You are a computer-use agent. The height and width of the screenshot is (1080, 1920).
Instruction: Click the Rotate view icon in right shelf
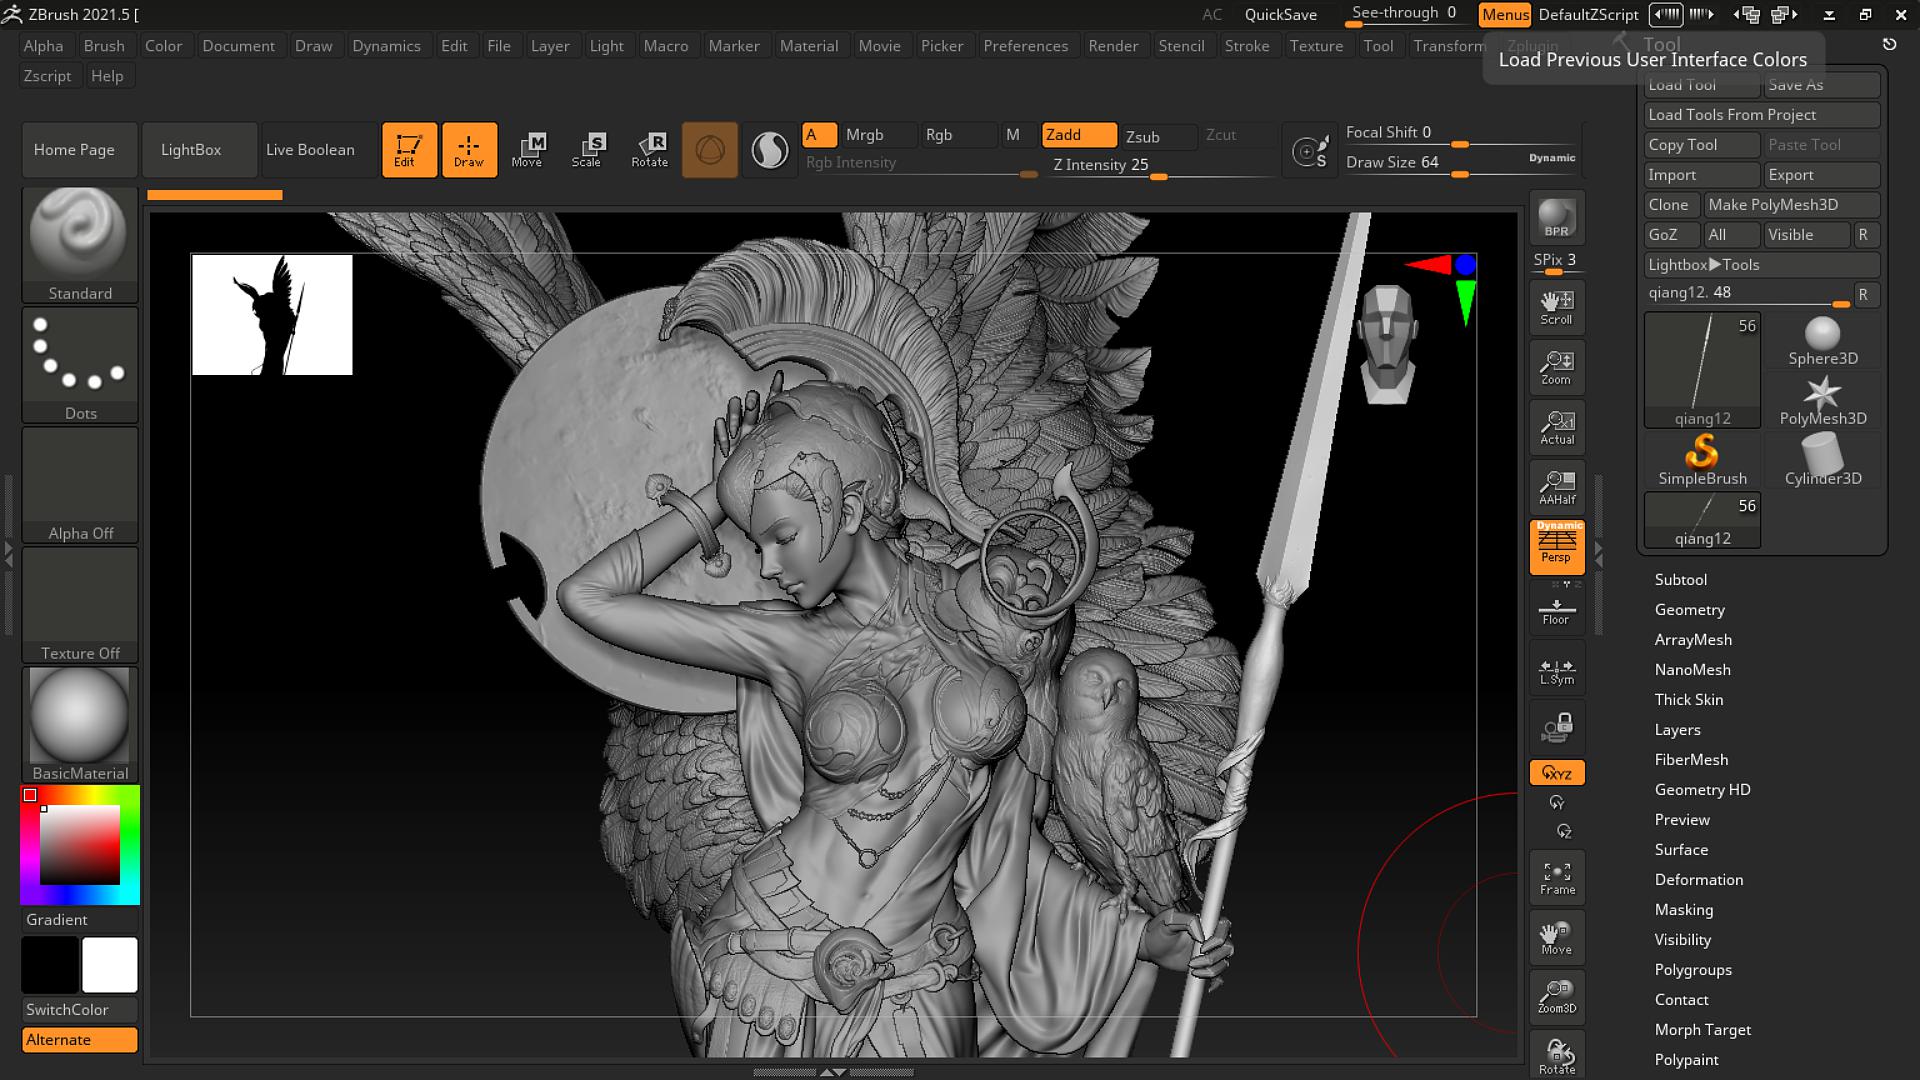click(1557, 1055)
